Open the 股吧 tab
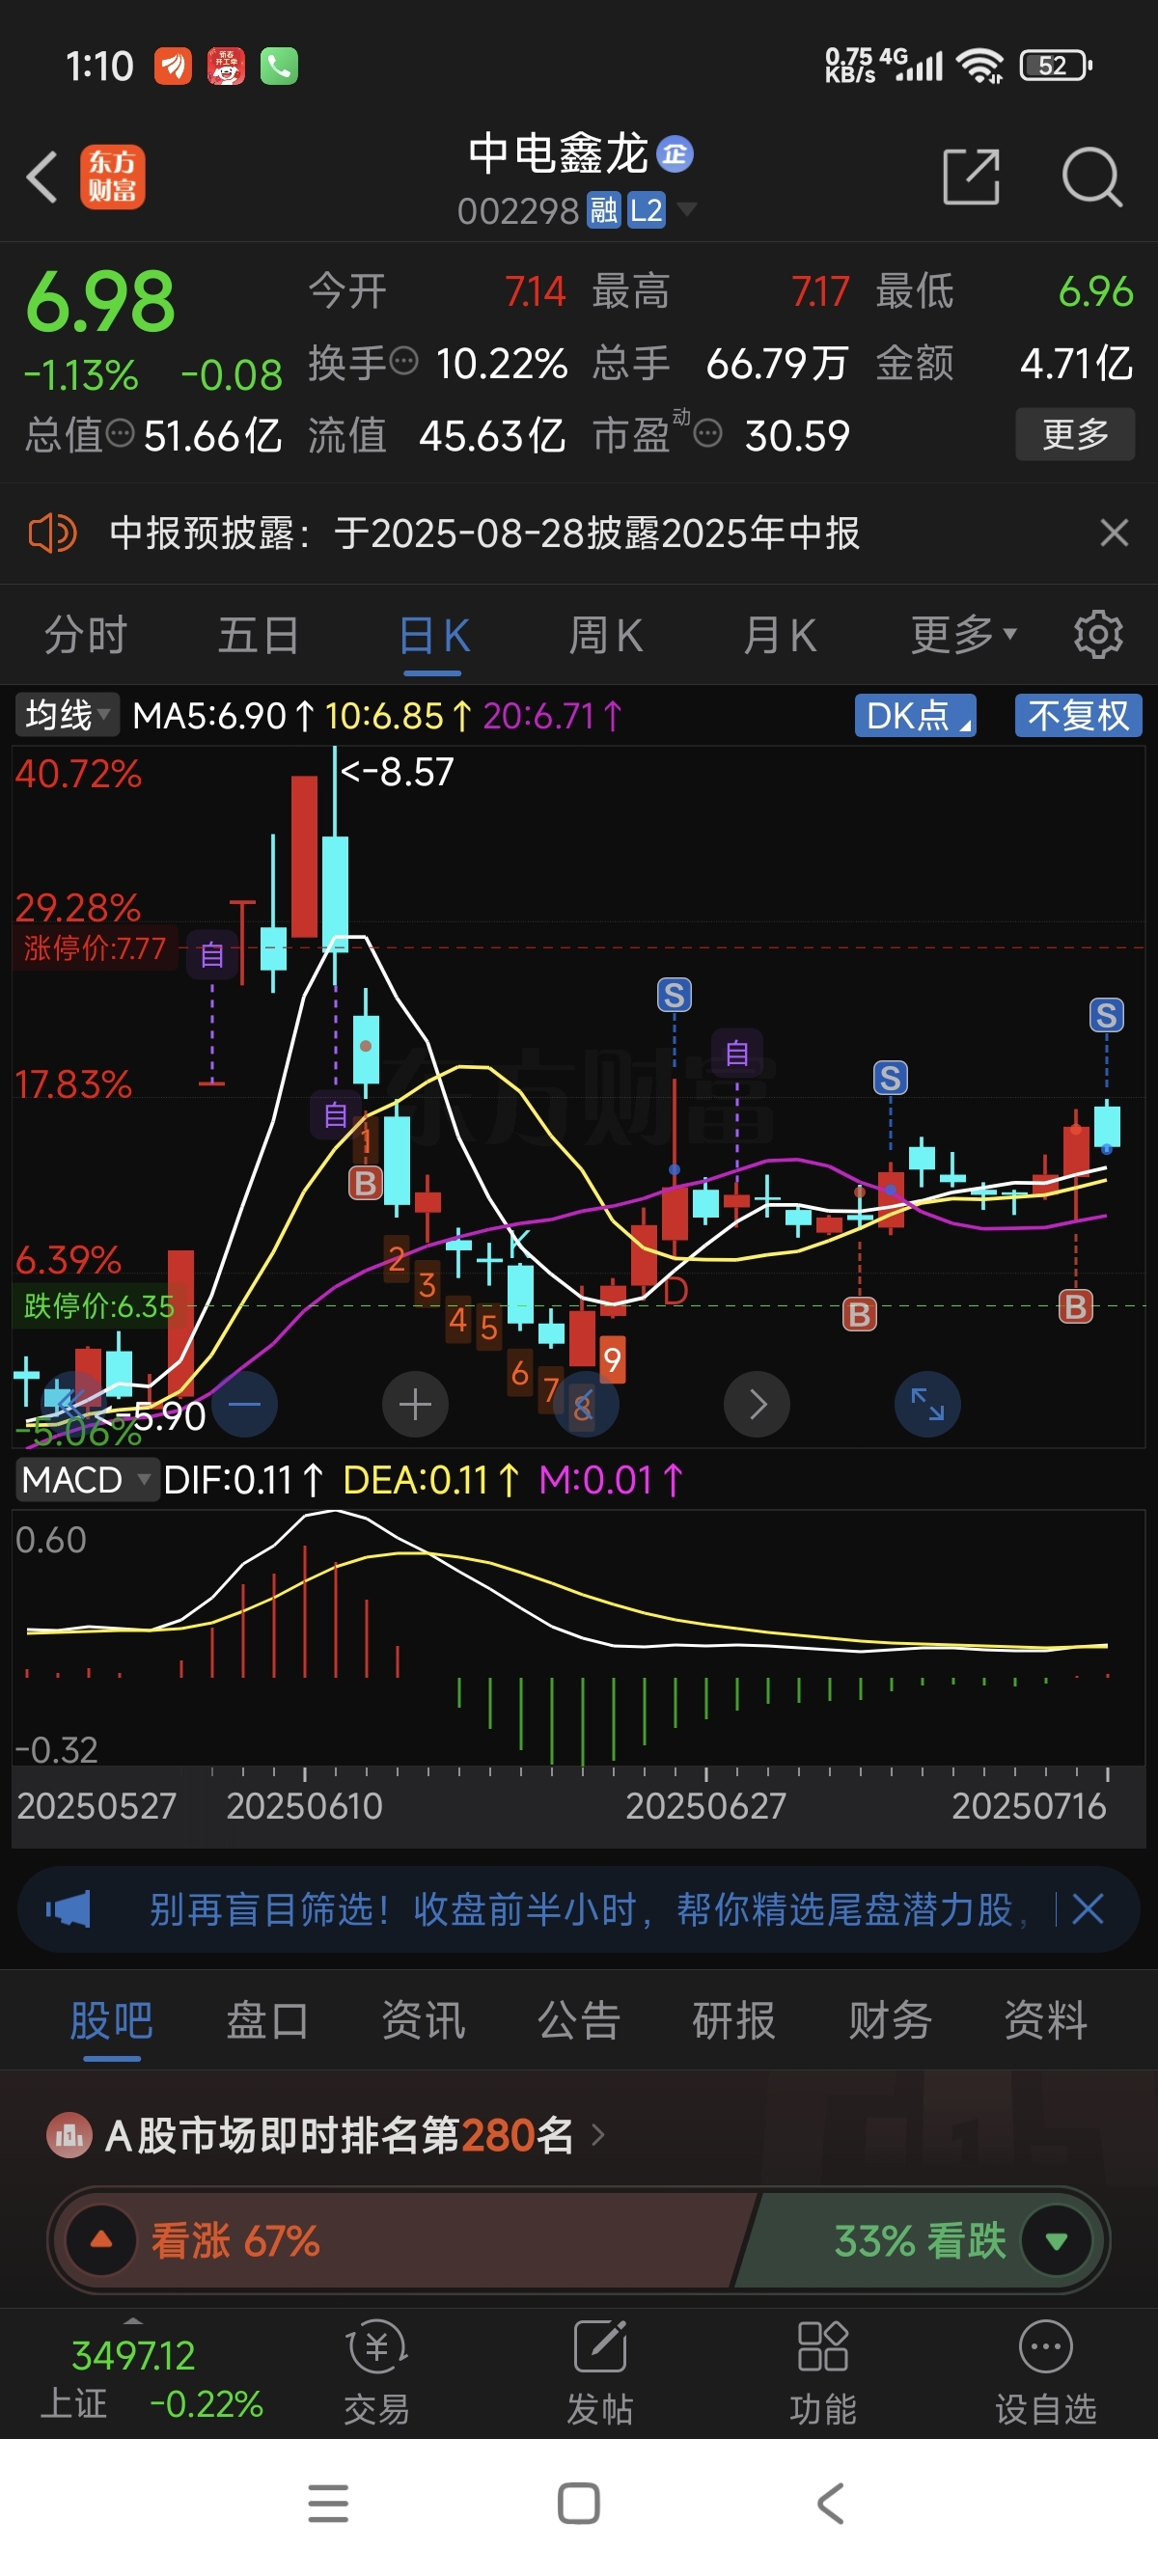 [x=111, y=2020]
